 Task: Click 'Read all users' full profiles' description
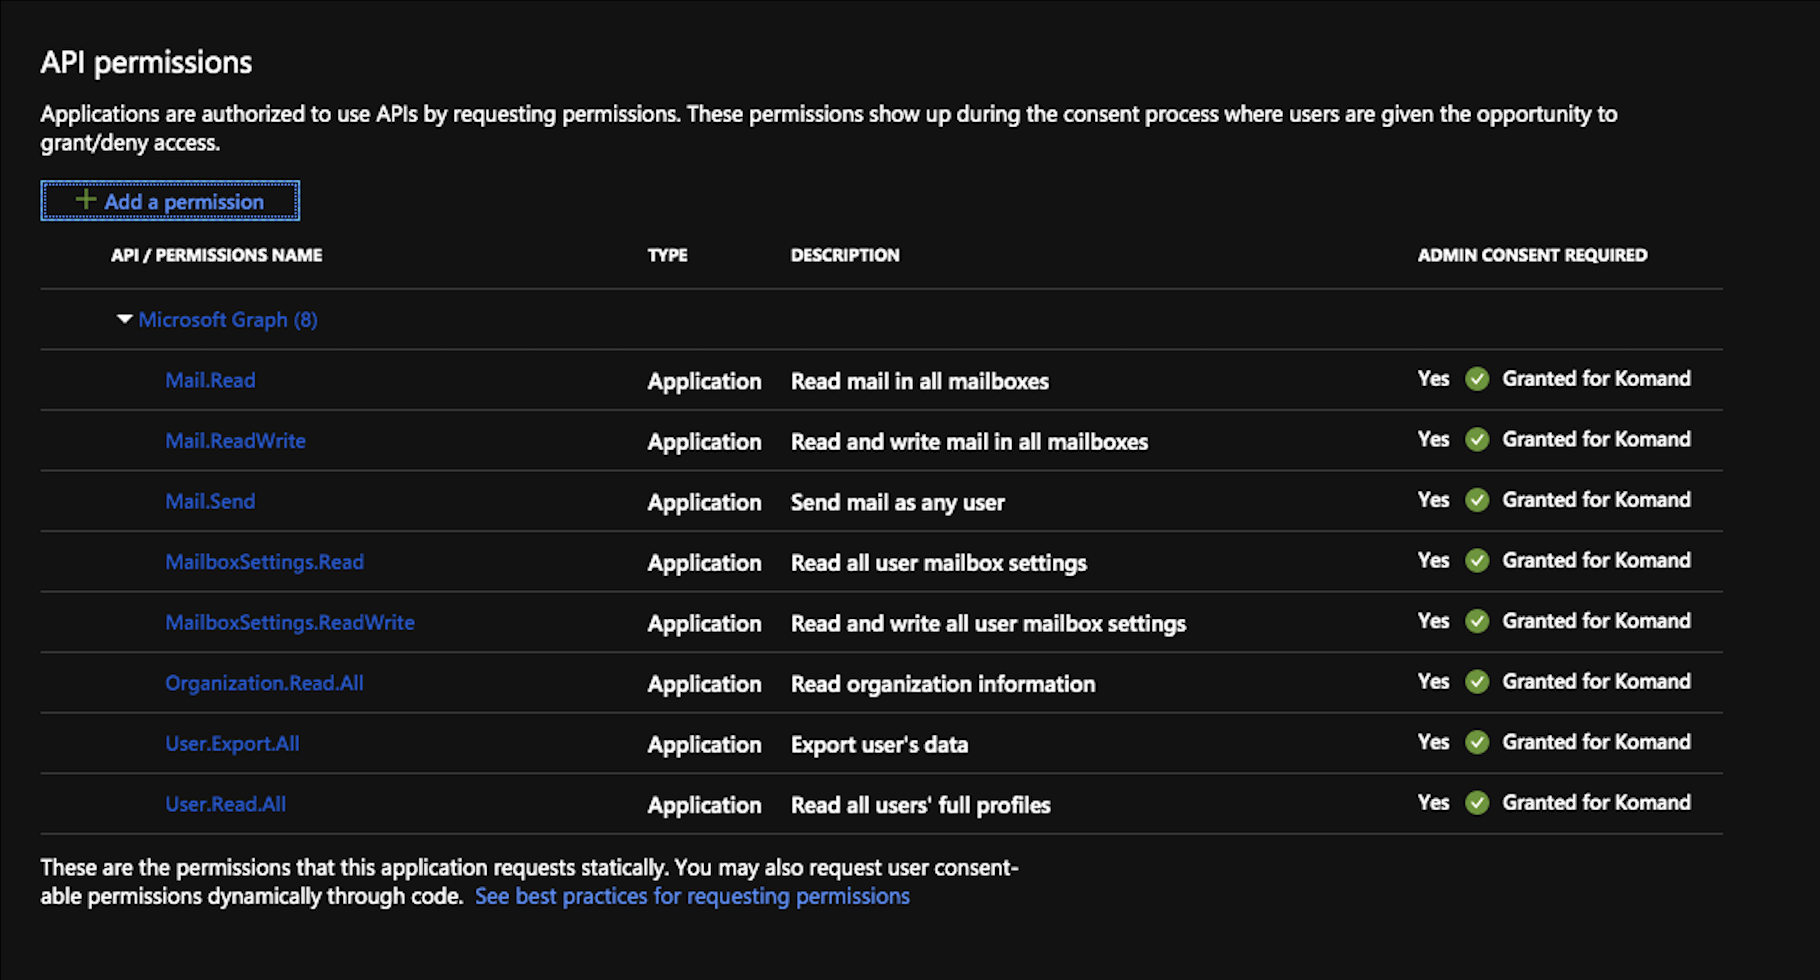(x=921, y=805)
